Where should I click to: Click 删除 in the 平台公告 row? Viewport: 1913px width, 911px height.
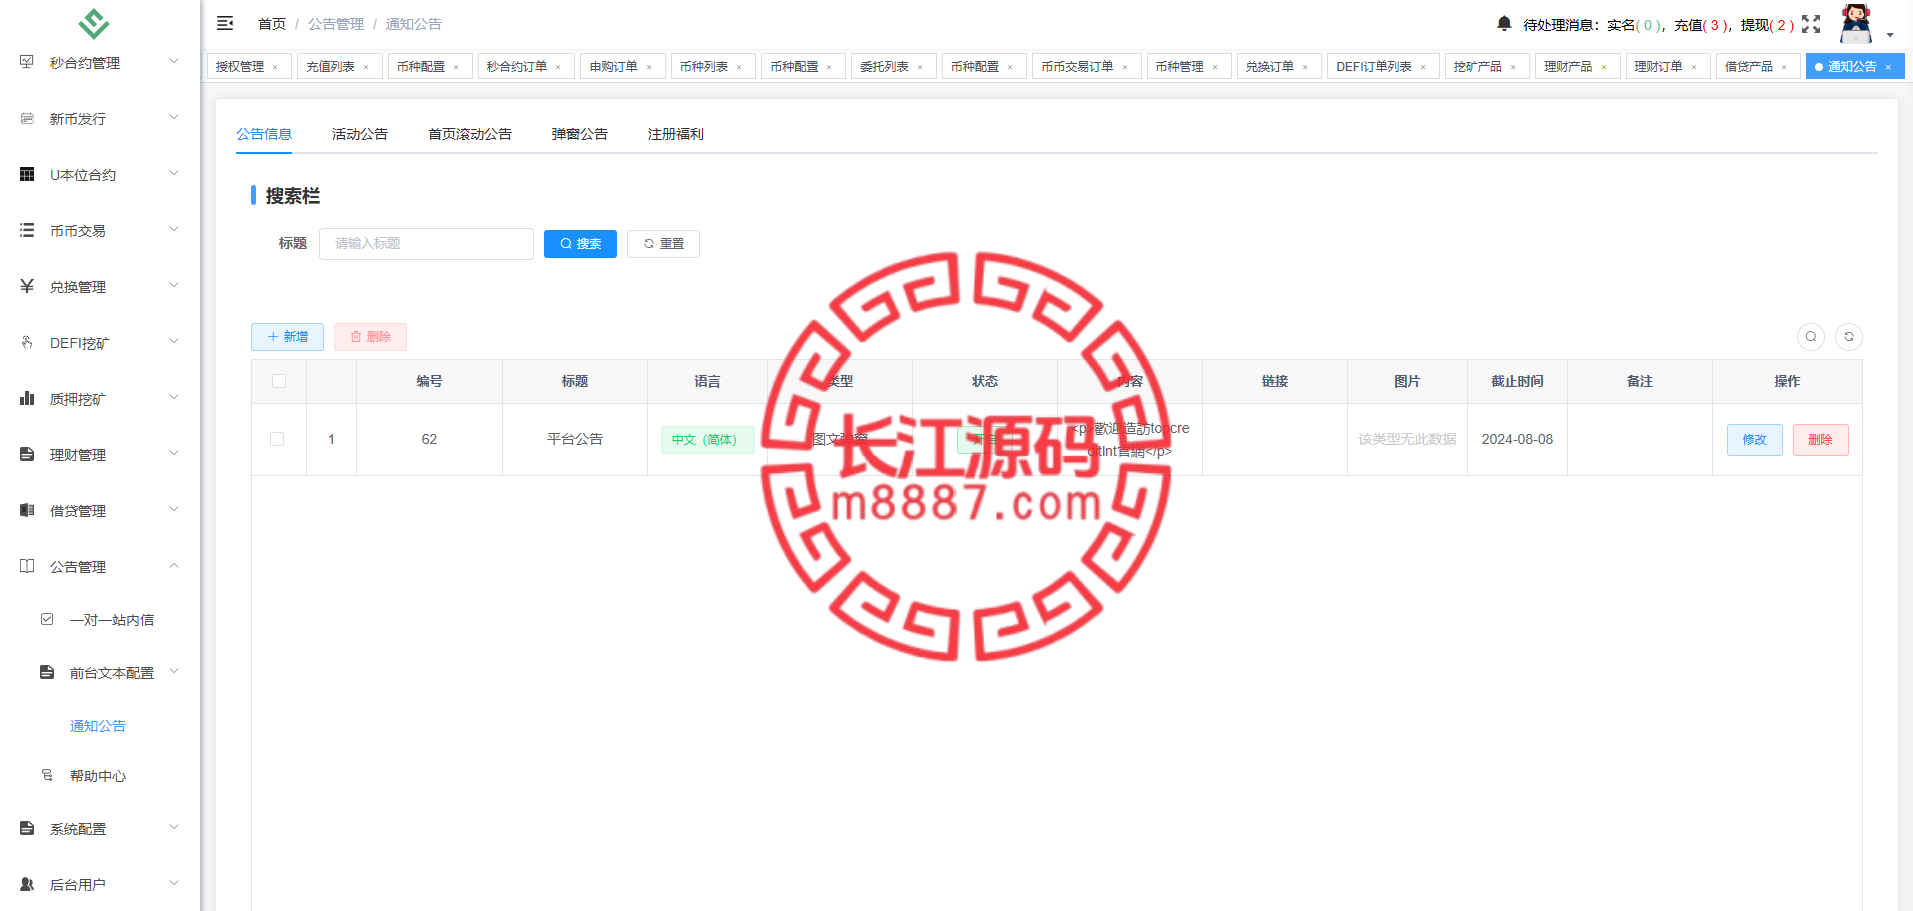pos(1821,440)
